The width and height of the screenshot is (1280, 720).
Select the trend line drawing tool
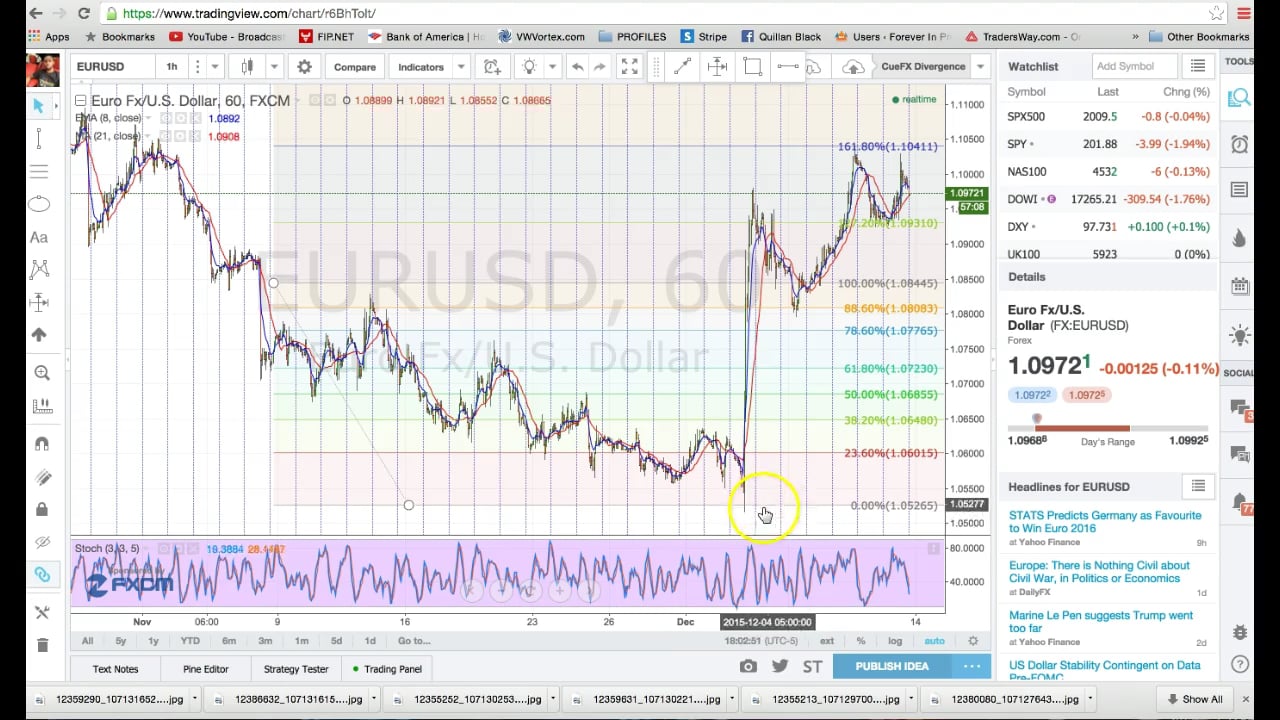pos(39,138)
